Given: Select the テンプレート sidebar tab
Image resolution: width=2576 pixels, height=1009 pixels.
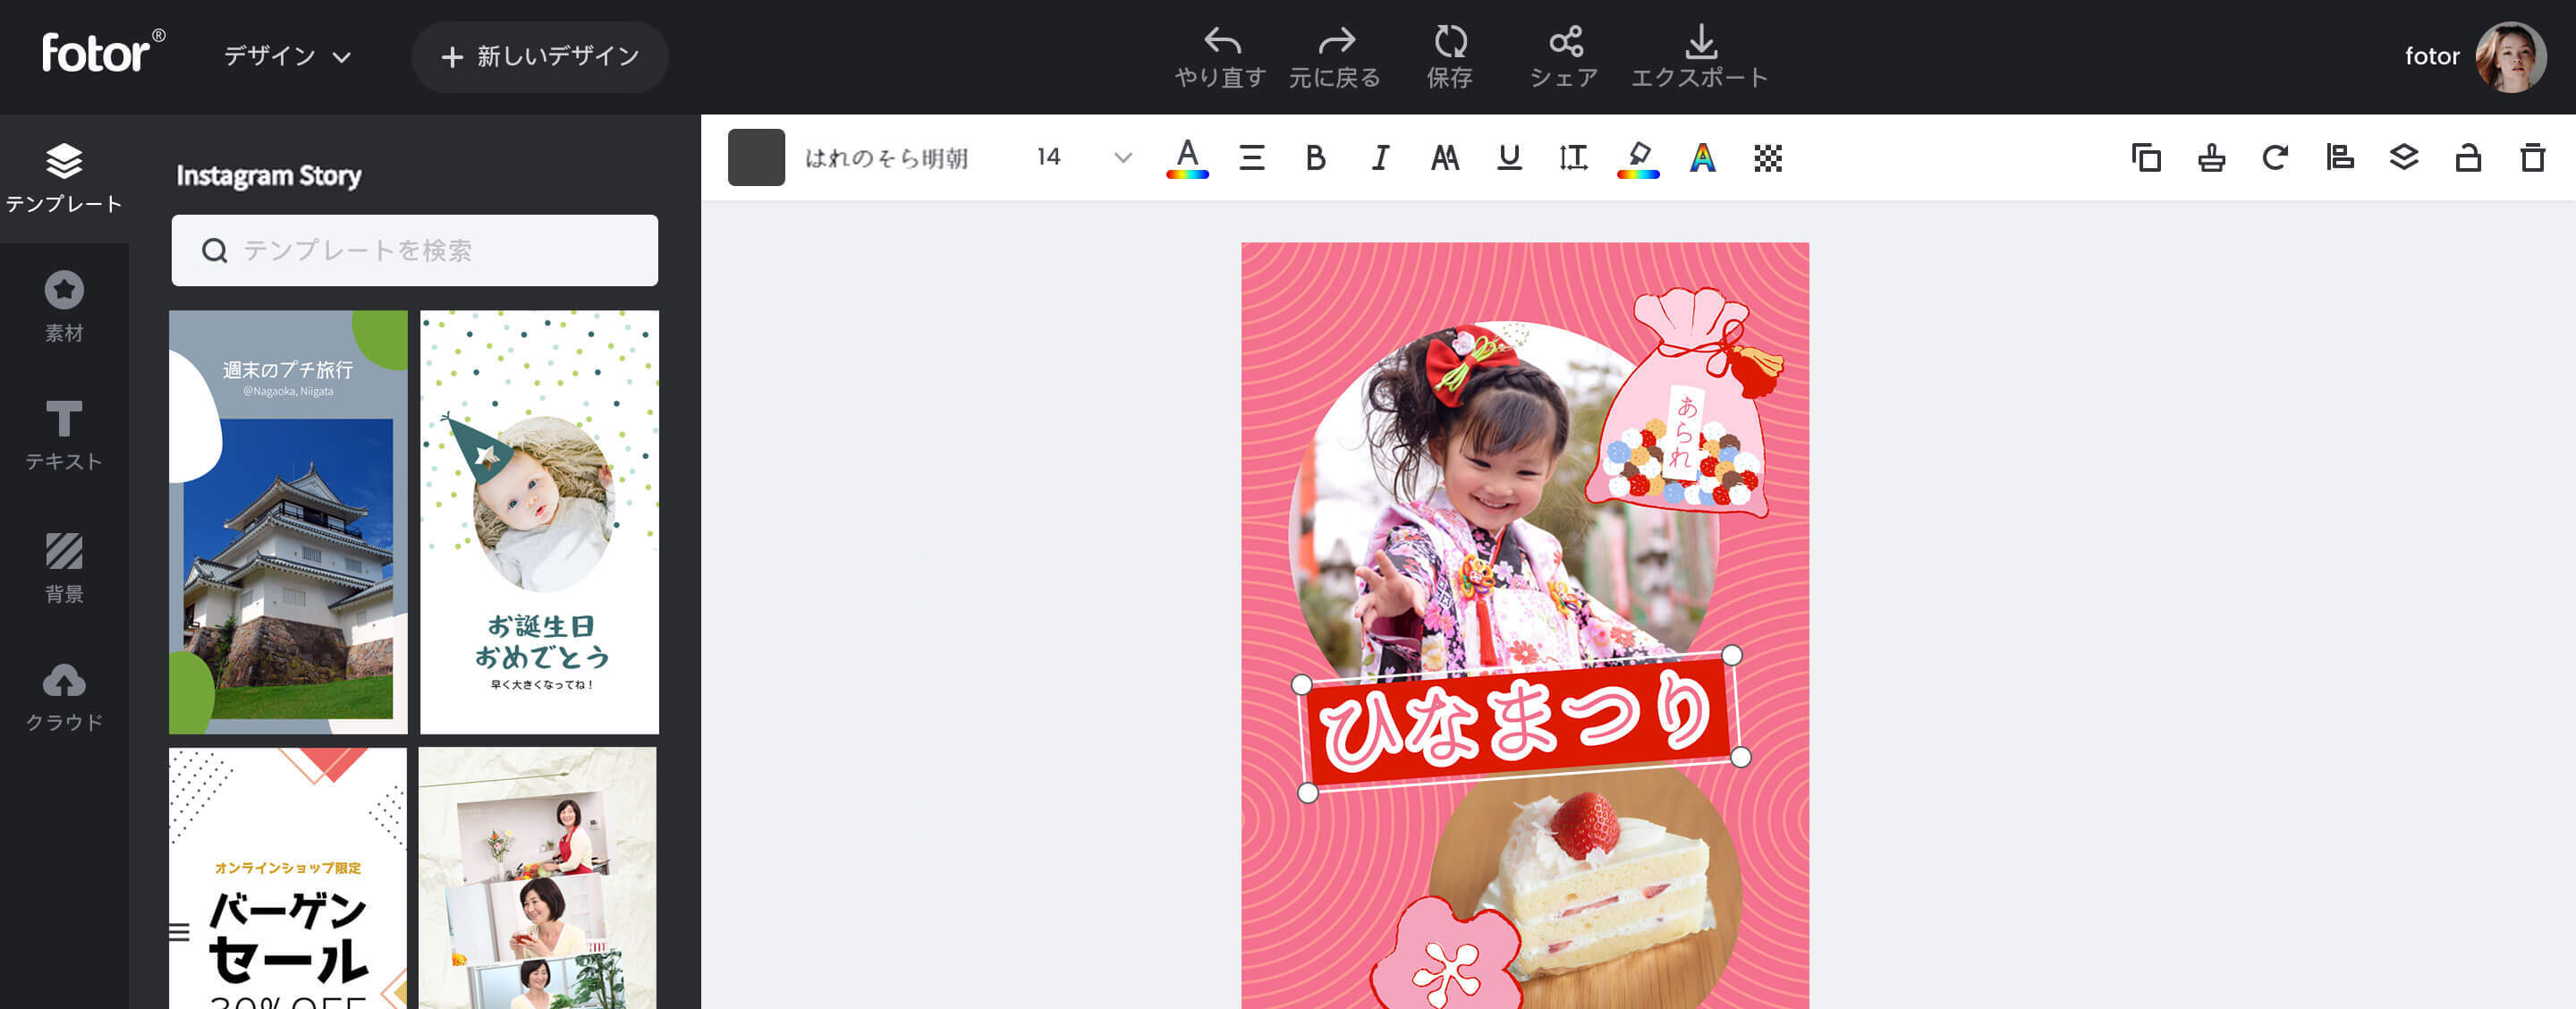Looking at the screenshot, I should coord(64,178).
